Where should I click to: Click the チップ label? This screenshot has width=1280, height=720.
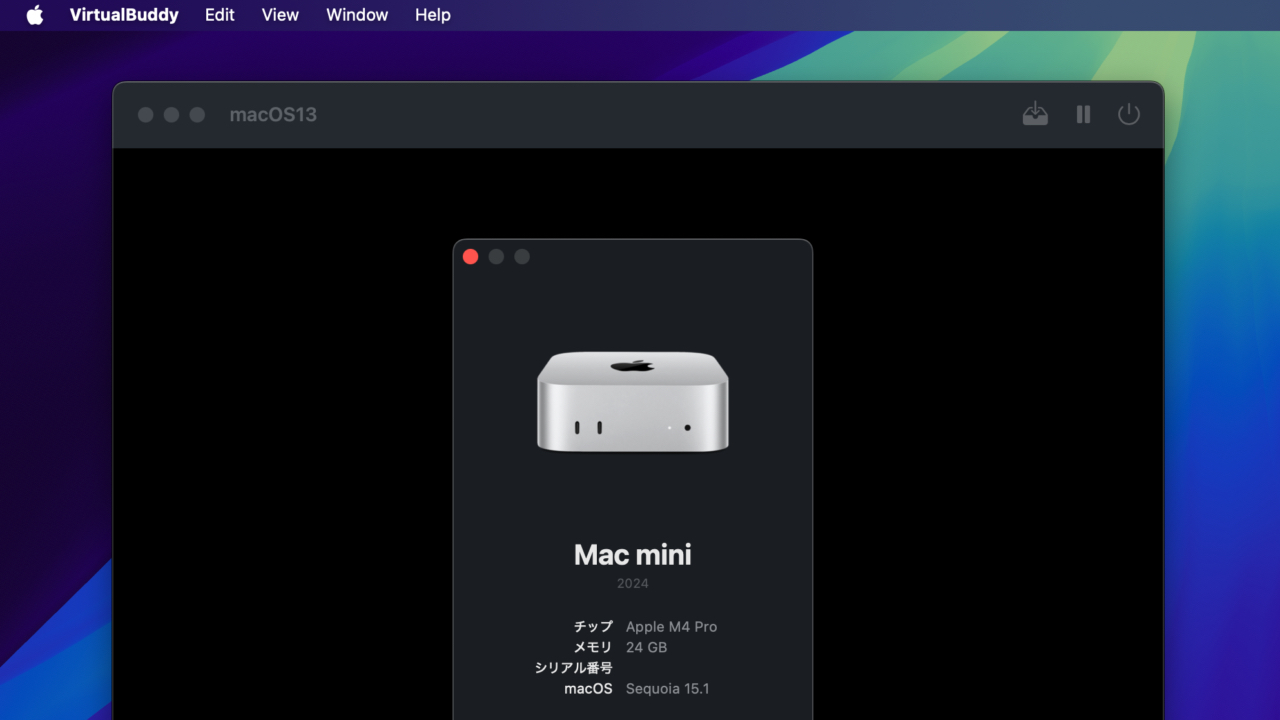593,627
